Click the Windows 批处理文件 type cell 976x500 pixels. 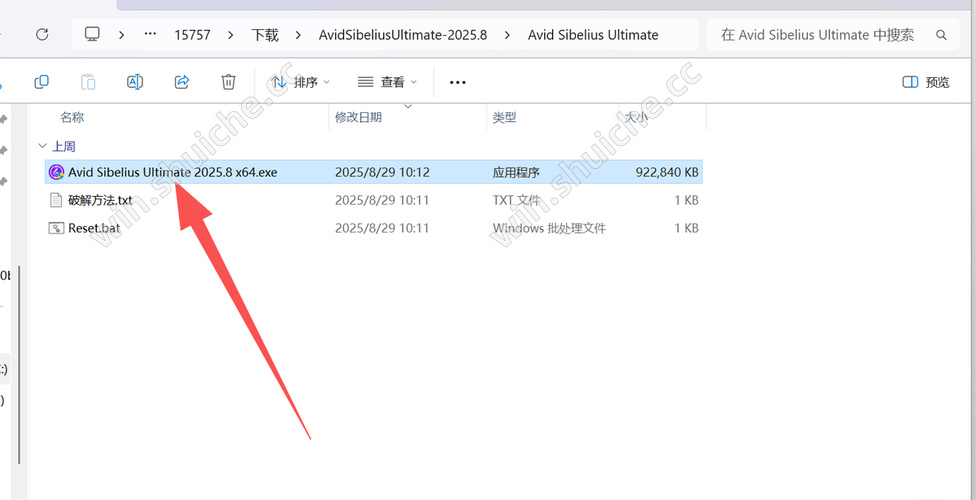click(x=549, y=229)
